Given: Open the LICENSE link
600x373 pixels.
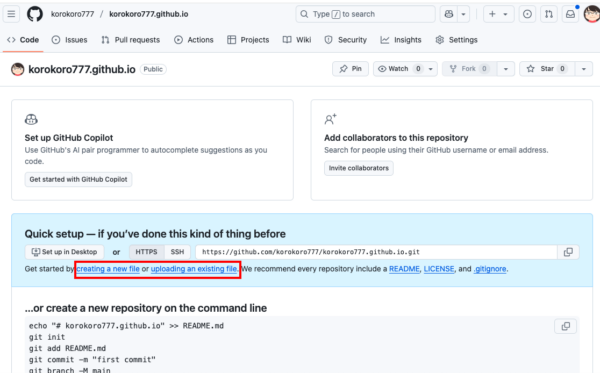Looking at the screenshot, I should pos(439,269).
